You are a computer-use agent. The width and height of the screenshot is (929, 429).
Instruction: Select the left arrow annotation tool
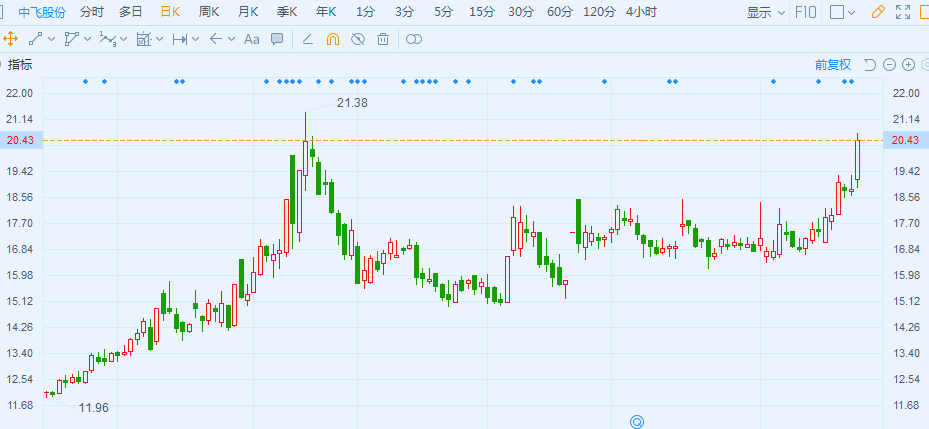[x=216, y=40]
